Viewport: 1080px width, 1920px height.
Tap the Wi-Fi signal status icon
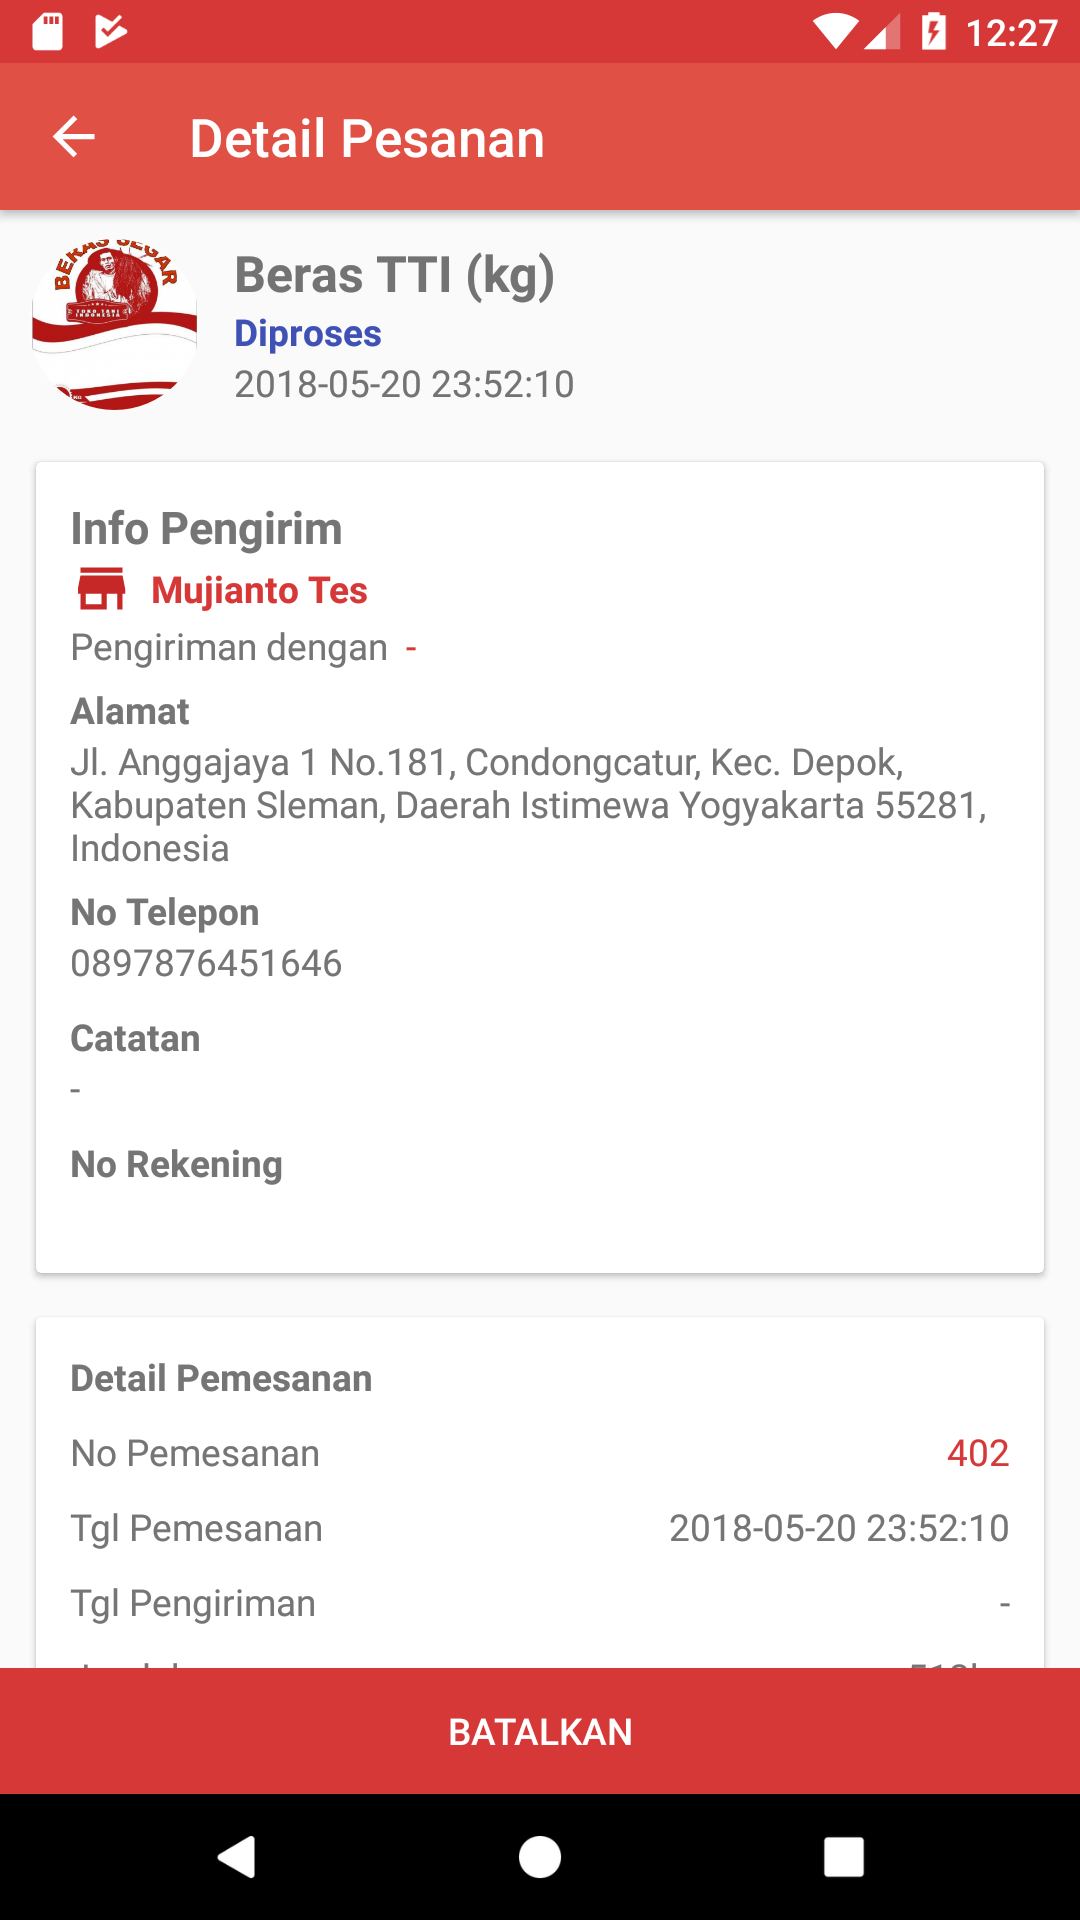click(x=834, y=32)
